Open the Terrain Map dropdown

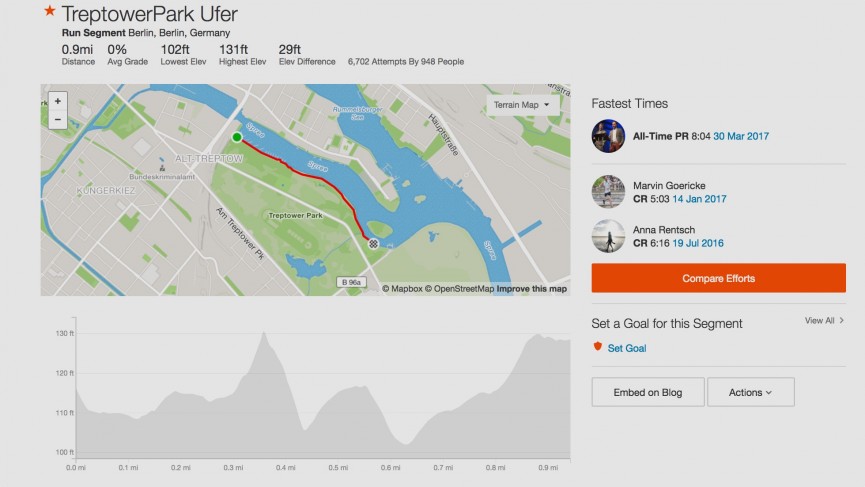(520, 104)
